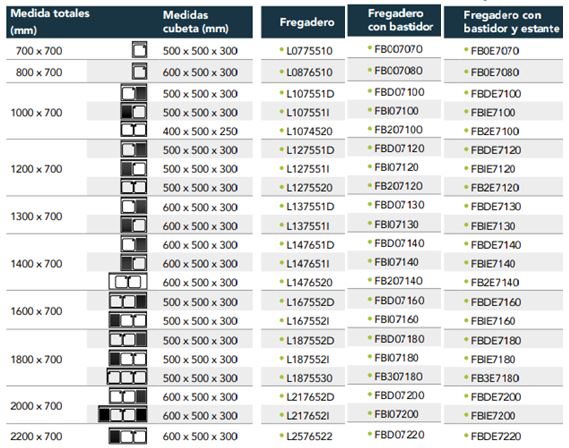569x448 pixels.
Task: Click the sink diagram next to L217652D
Action: 128,396
